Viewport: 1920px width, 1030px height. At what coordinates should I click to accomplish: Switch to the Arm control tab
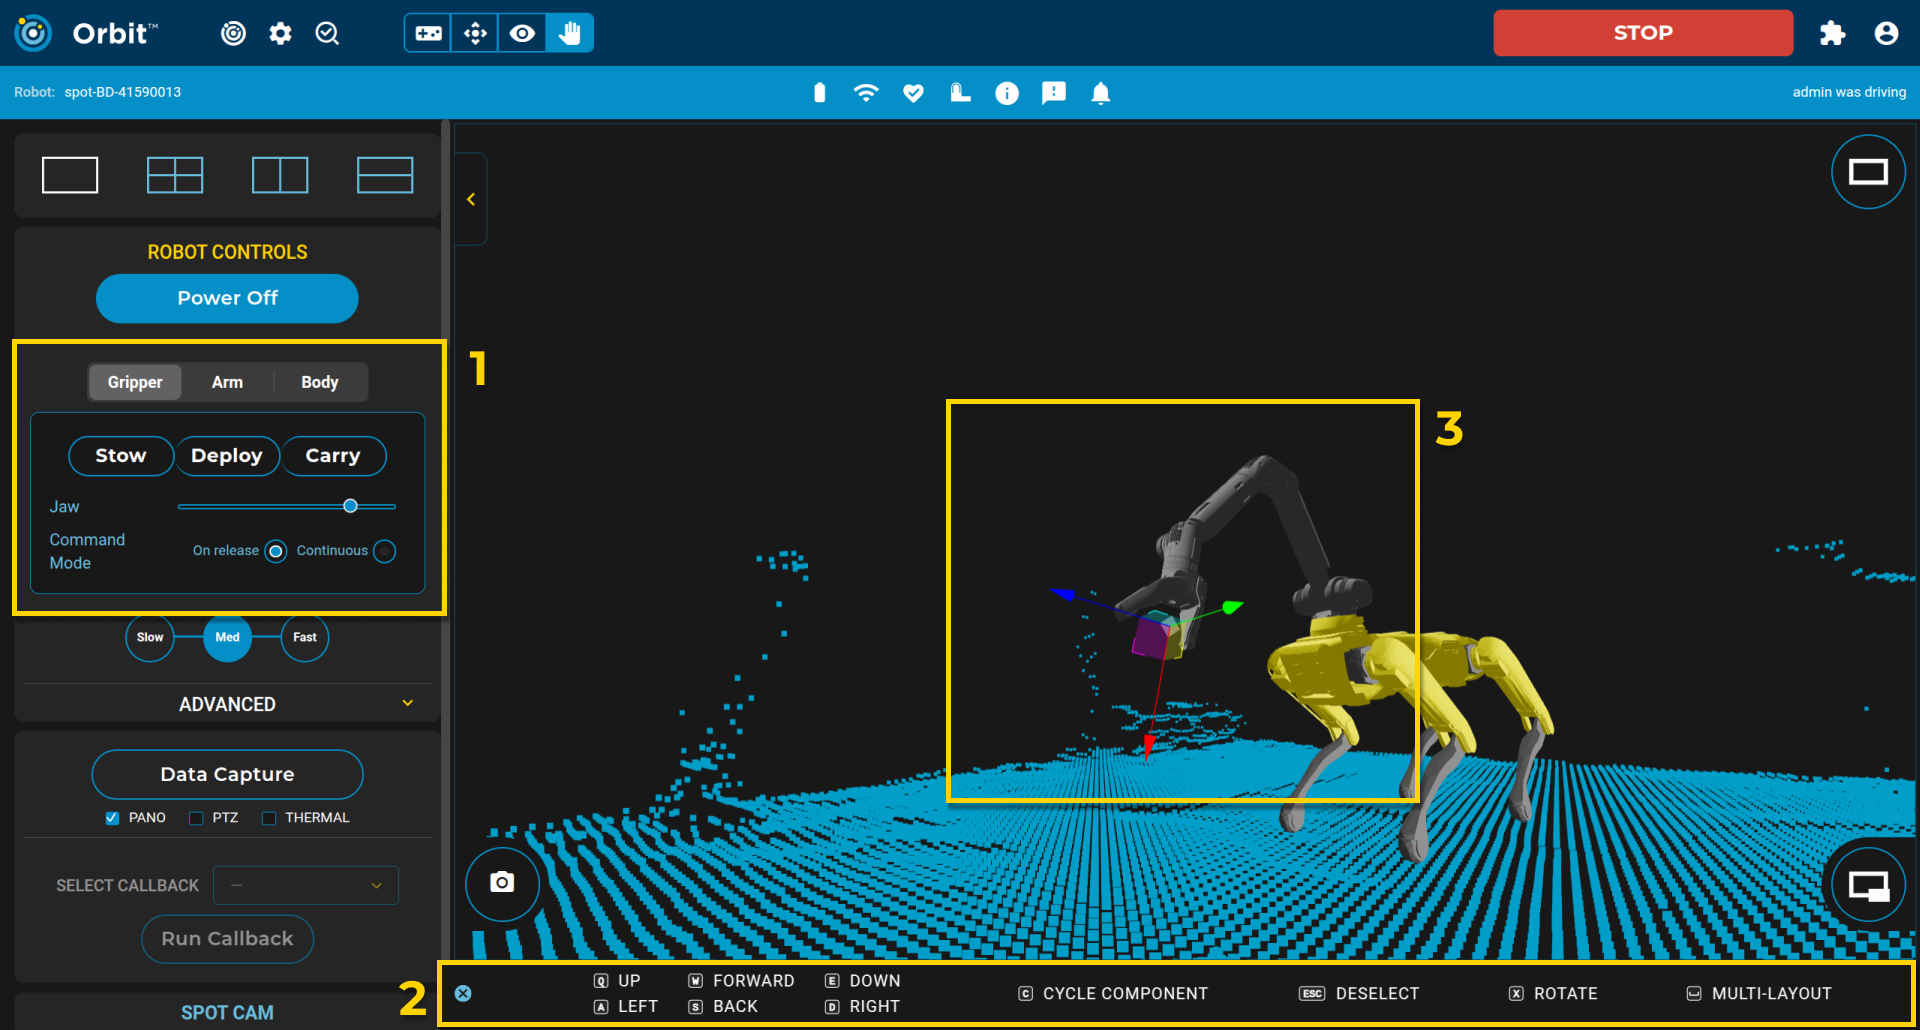tap(227, 382)
